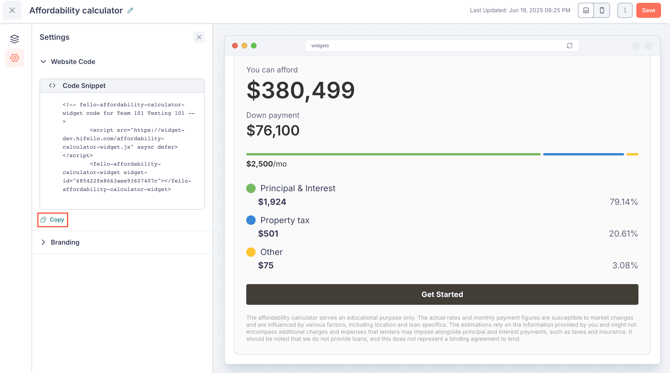
Task: Click the Get Started button
Action: pos(442,294)
